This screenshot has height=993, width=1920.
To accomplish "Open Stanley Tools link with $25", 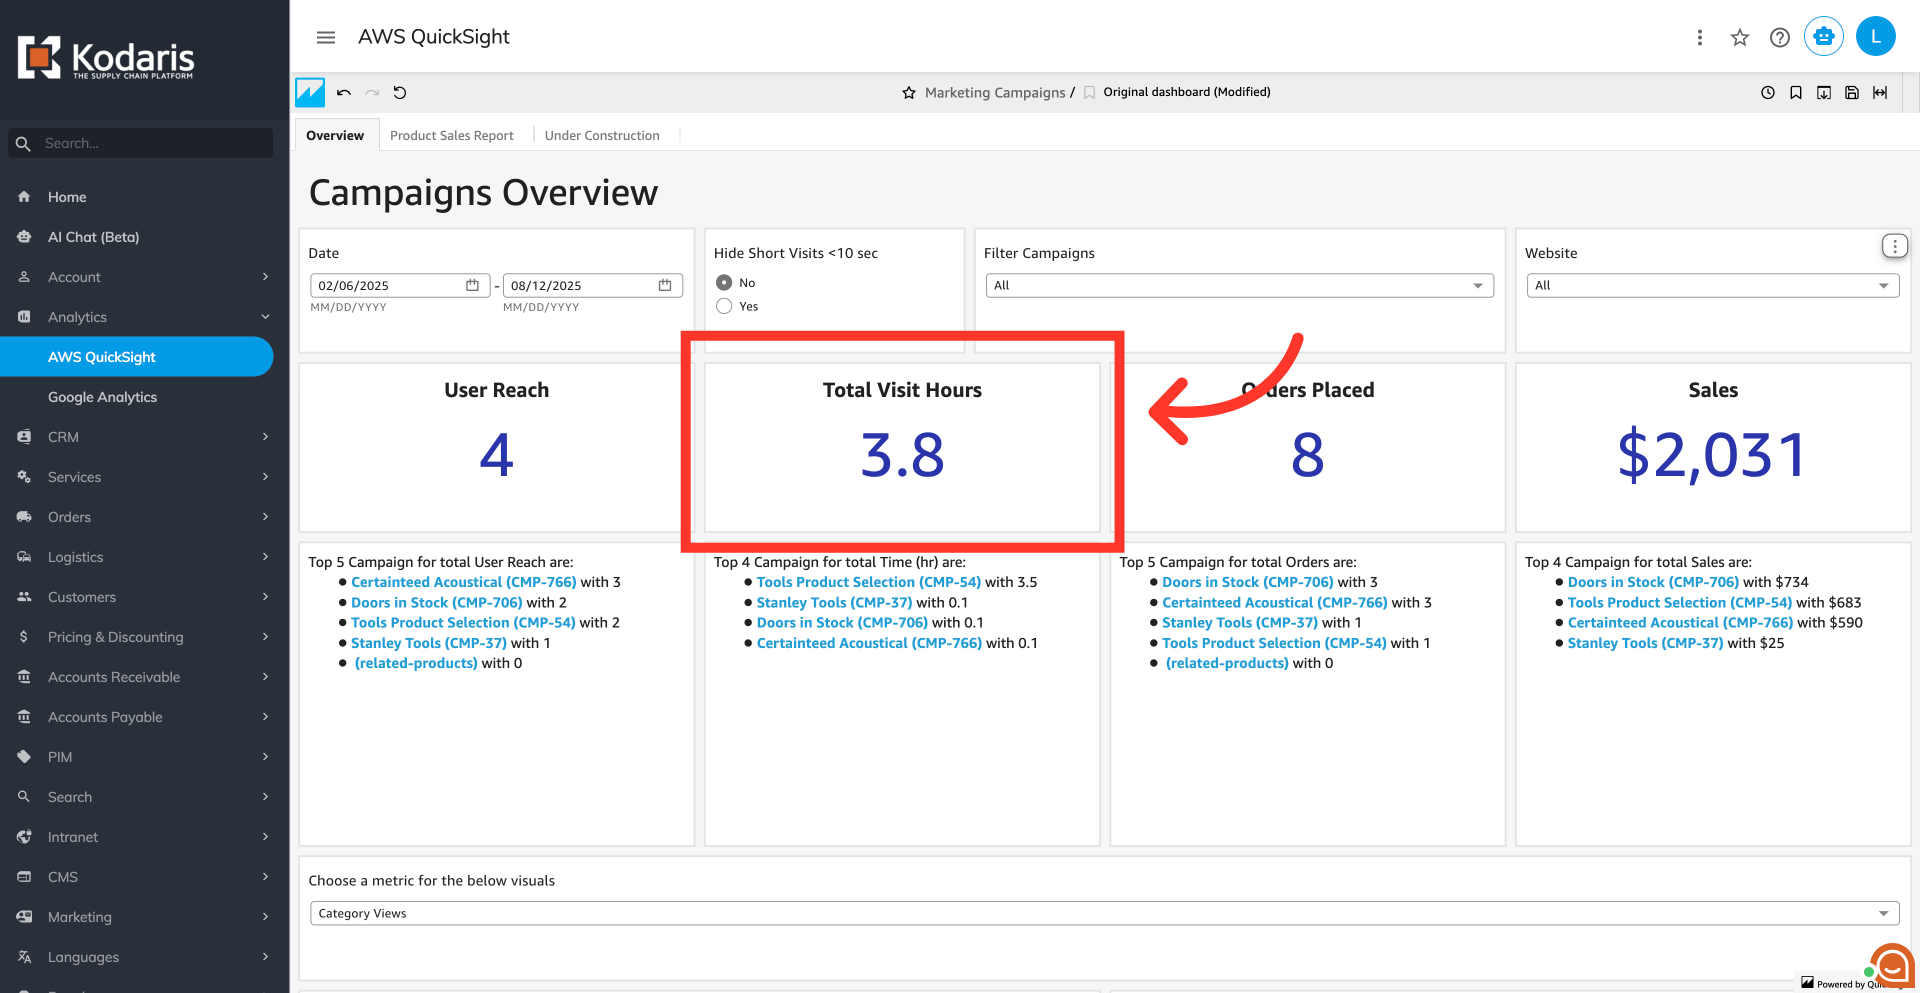I will coord(1646,643).
